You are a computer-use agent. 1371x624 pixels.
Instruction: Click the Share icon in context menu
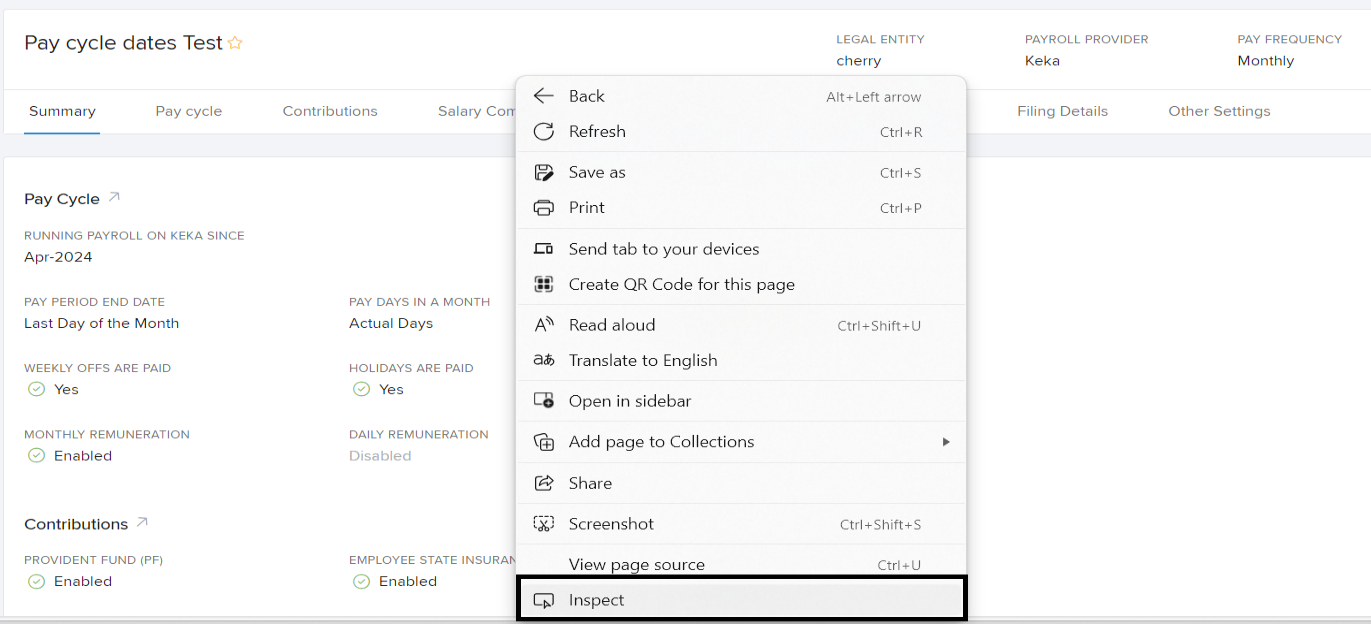click(543, 483)
